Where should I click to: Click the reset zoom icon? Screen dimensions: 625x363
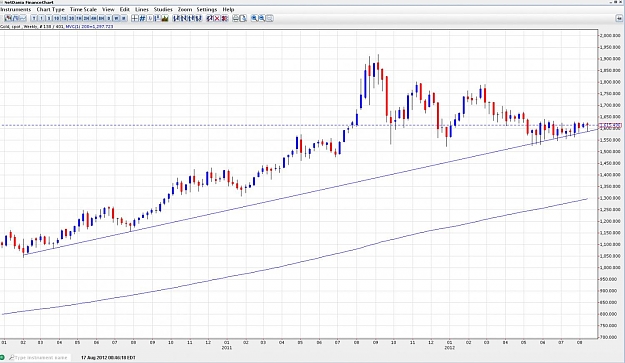(x=269, y=18)
